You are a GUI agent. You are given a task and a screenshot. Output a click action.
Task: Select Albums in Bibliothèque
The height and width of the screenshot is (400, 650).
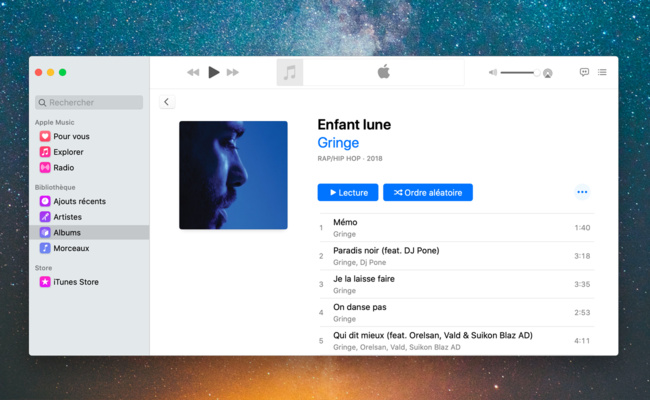pos(89,233)
